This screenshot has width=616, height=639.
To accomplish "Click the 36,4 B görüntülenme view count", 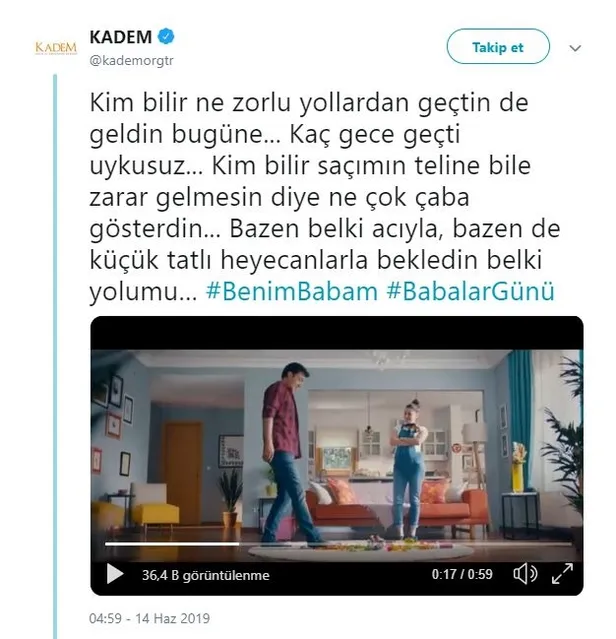I will pos(206,575).
